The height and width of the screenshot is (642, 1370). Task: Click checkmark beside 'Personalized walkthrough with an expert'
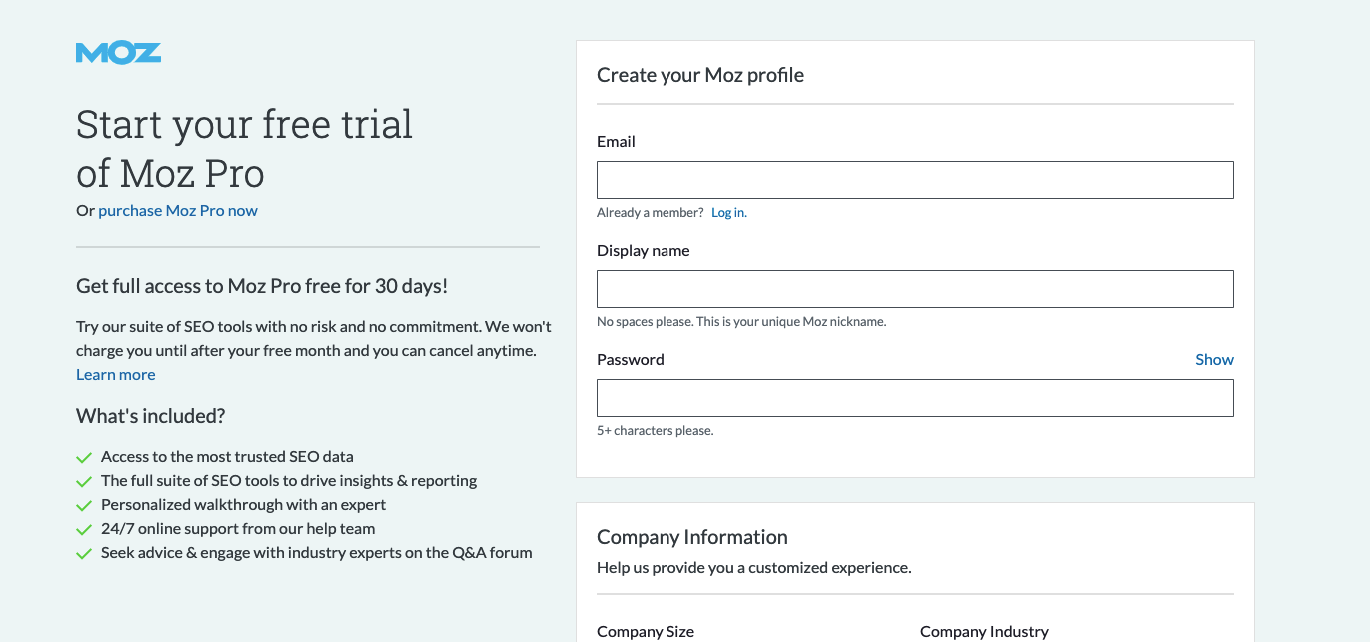click(84, 506)
